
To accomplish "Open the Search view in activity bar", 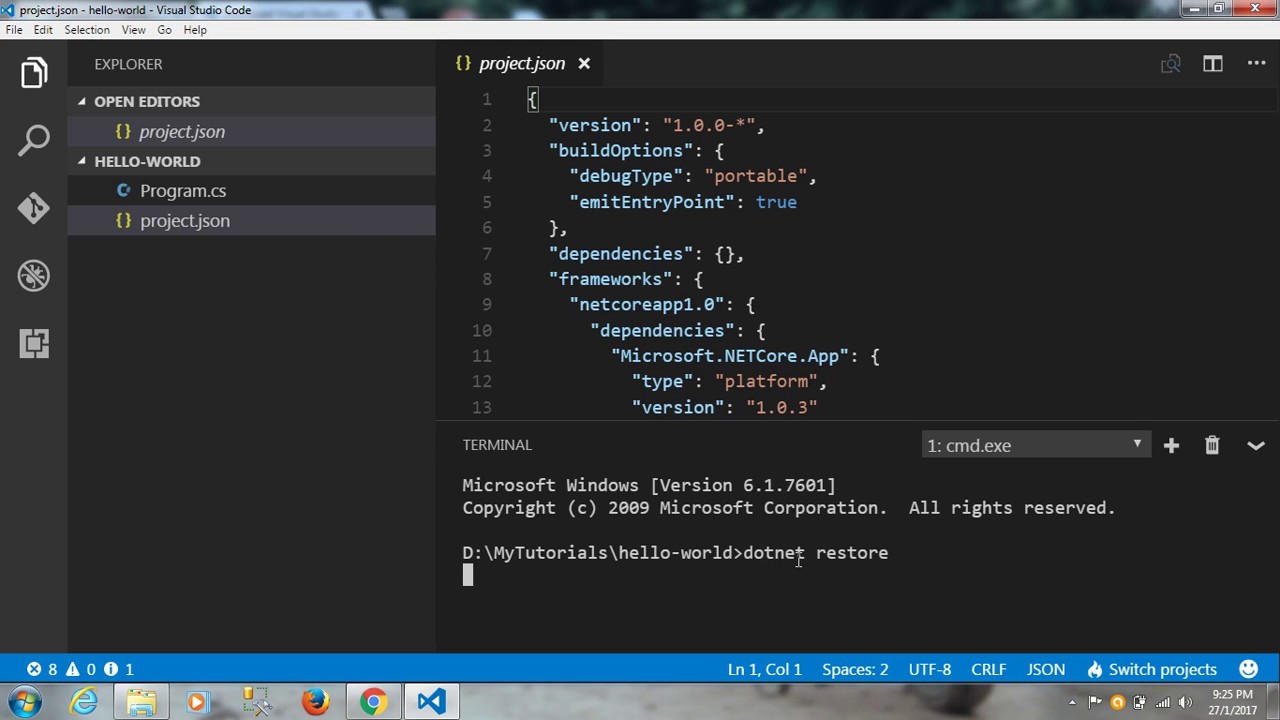I will click(34, 140).
